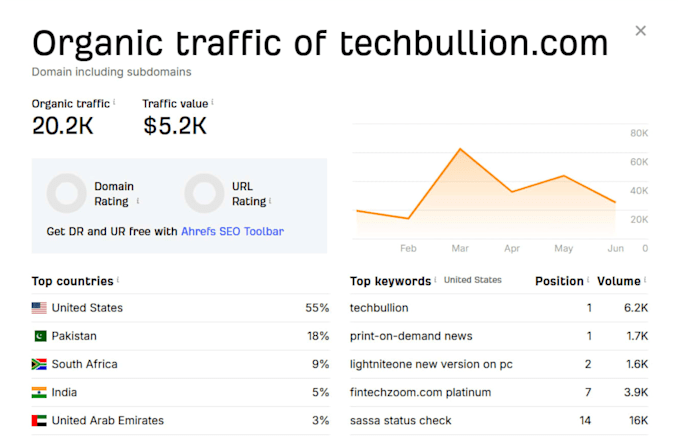The height and width of the screenshot is (445, 680).
Task: Open the Ahrefs SEO Toolbar link
Action: point(232,231)
